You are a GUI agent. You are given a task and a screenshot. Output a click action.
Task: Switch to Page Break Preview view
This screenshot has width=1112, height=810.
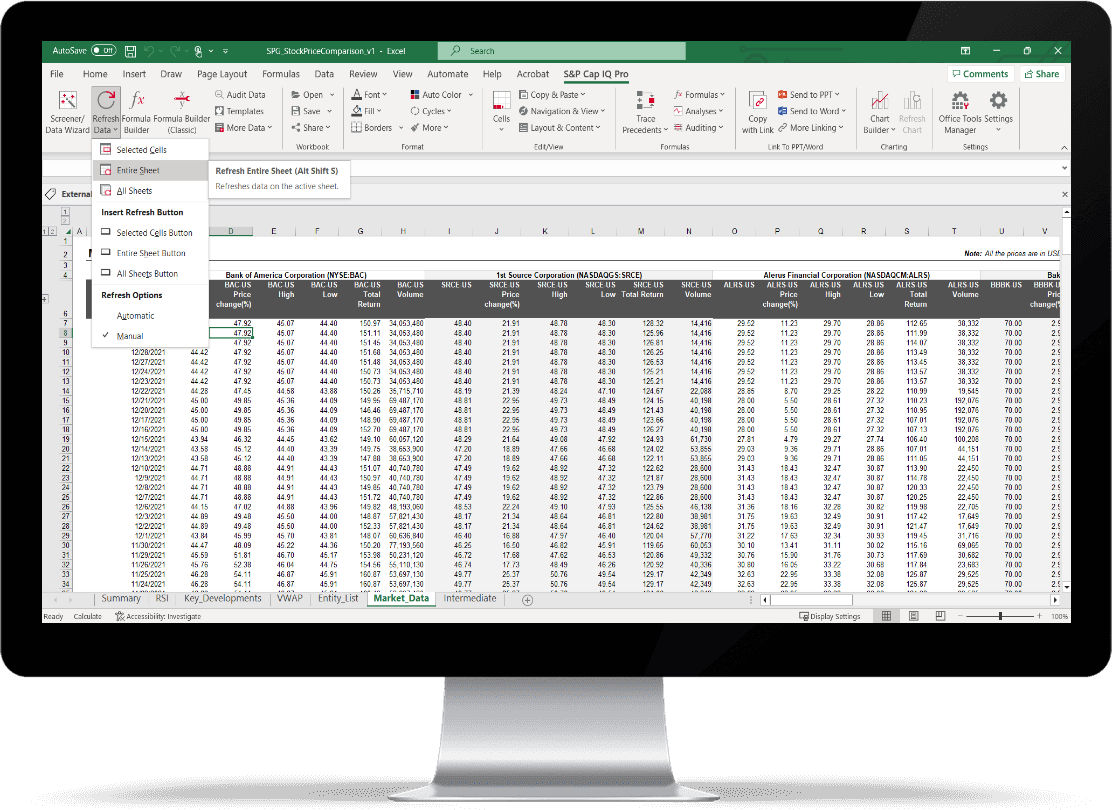point(940,616)
